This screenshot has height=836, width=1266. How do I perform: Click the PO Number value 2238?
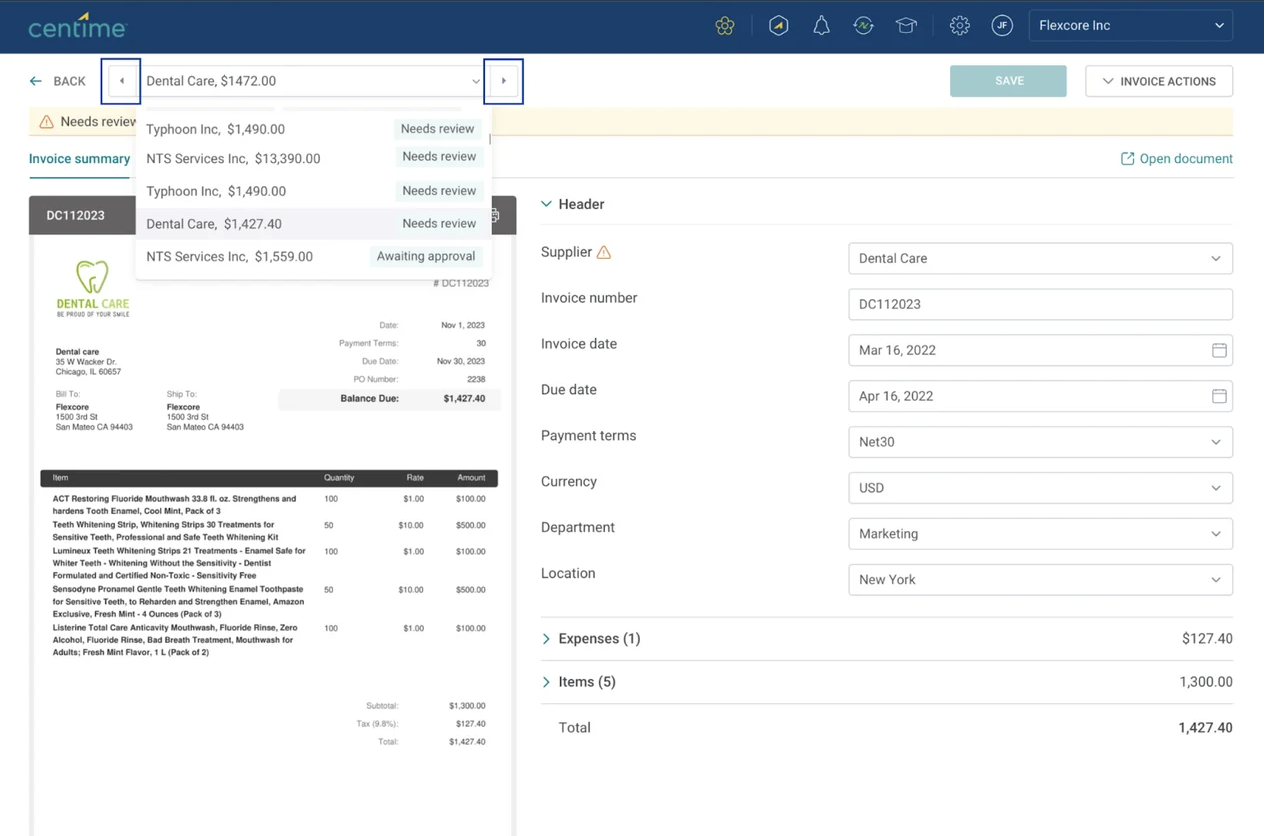pos(476,379)
